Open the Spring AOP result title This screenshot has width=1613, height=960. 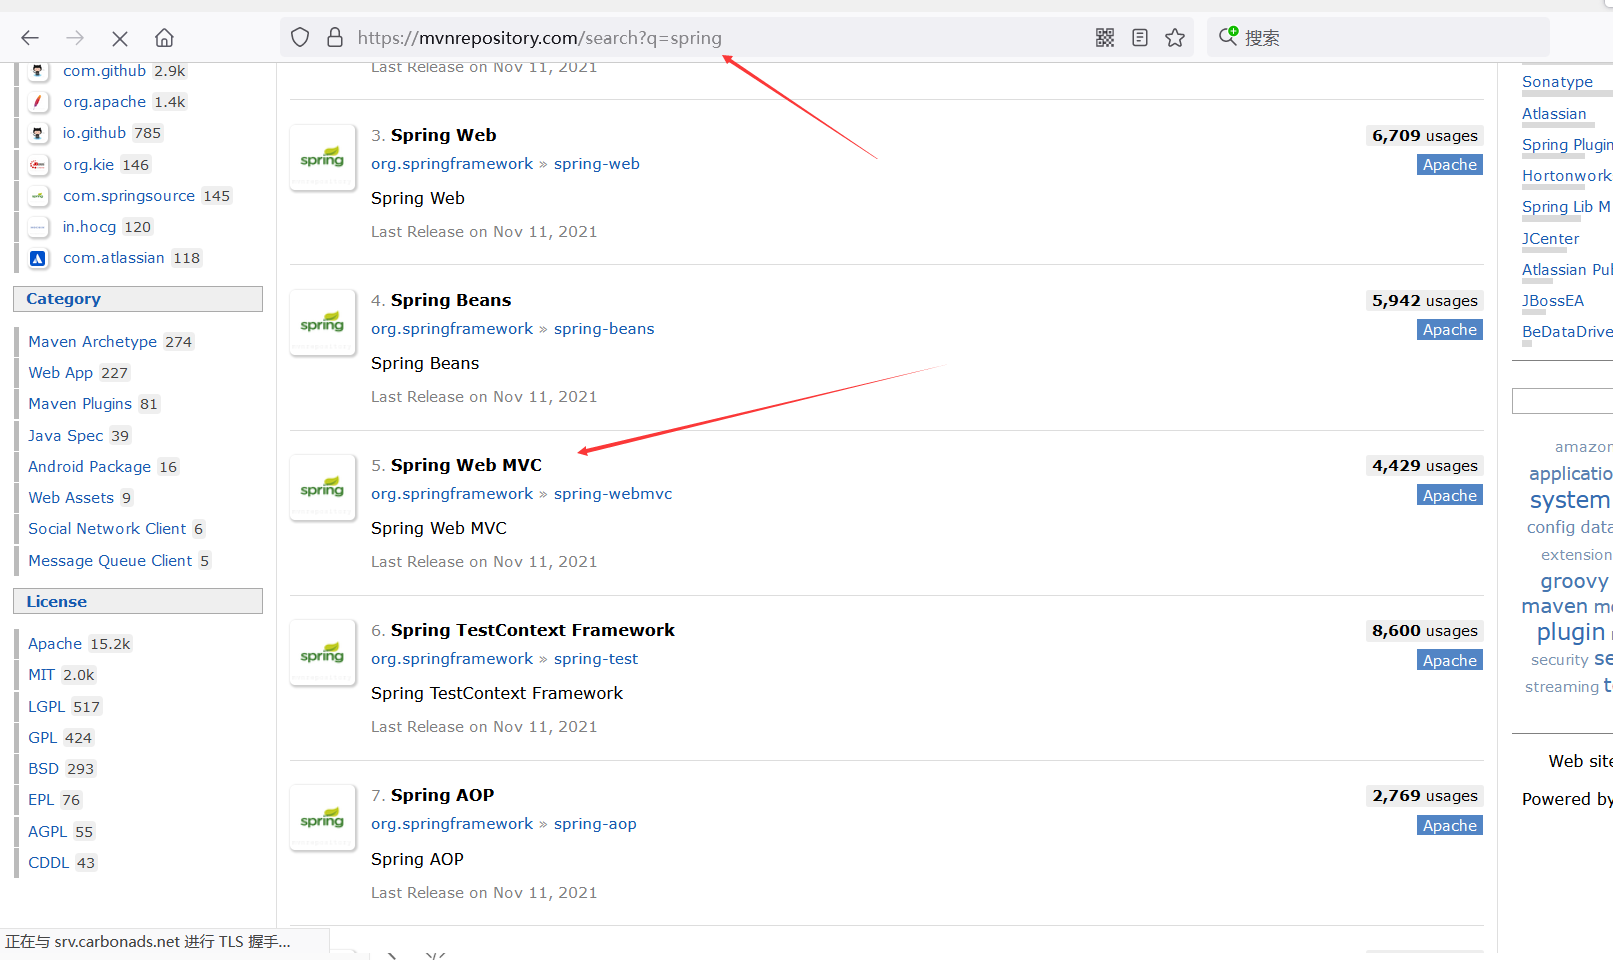[442, 795]
